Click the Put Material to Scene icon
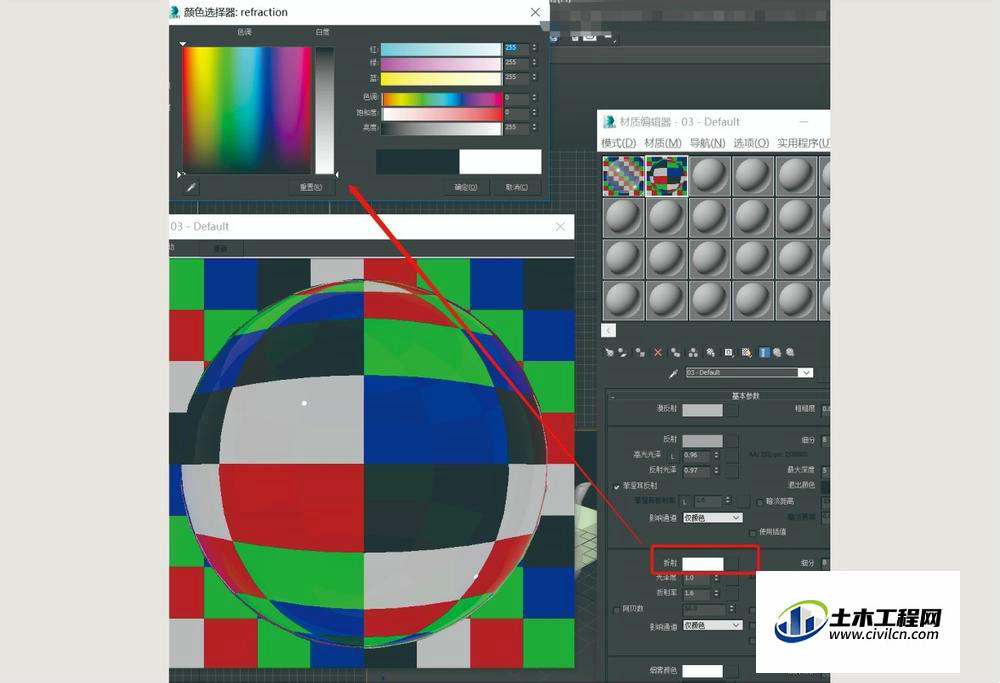This screenshot has height=683, width=1000. tap(622, 352)
